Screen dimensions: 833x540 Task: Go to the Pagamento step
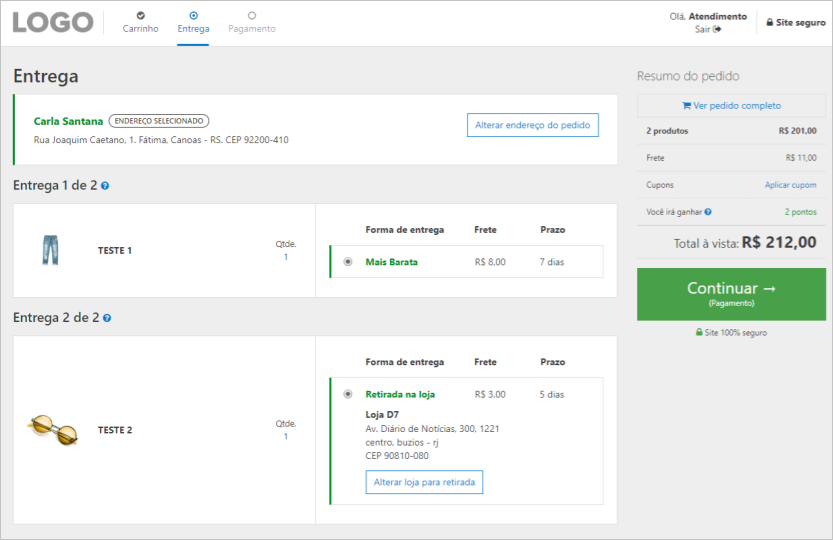tap(252, 23)
